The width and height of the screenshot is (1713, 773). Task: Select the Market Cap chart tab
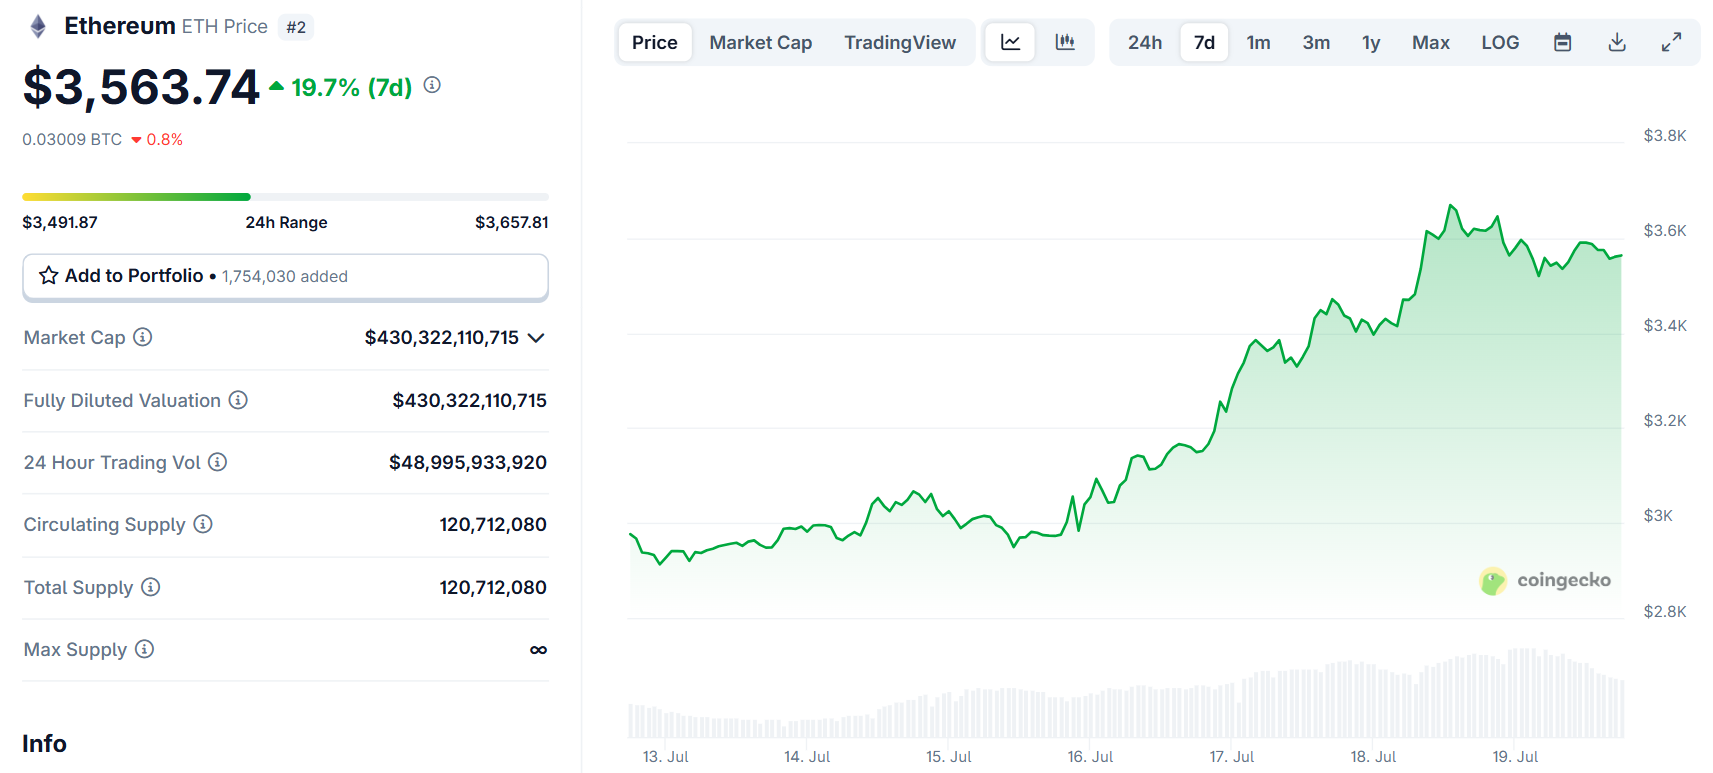point(761,42)
